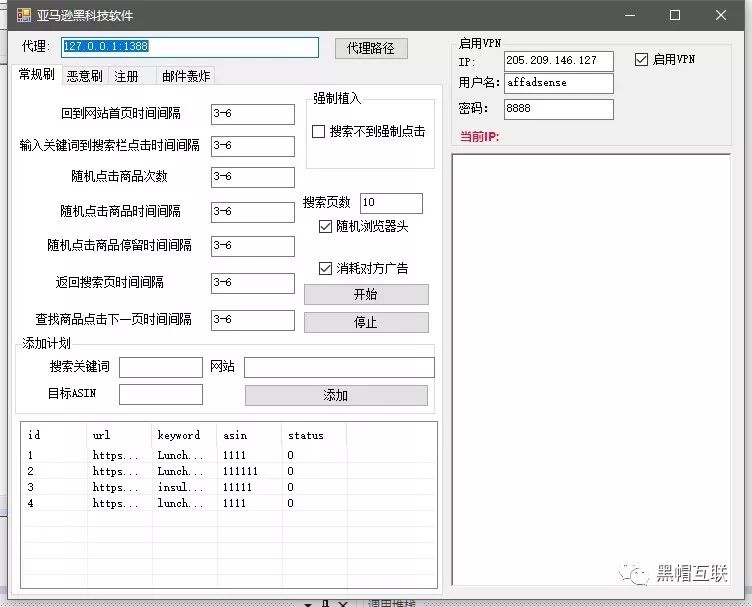Click the 添加 button

click(336, 396)
